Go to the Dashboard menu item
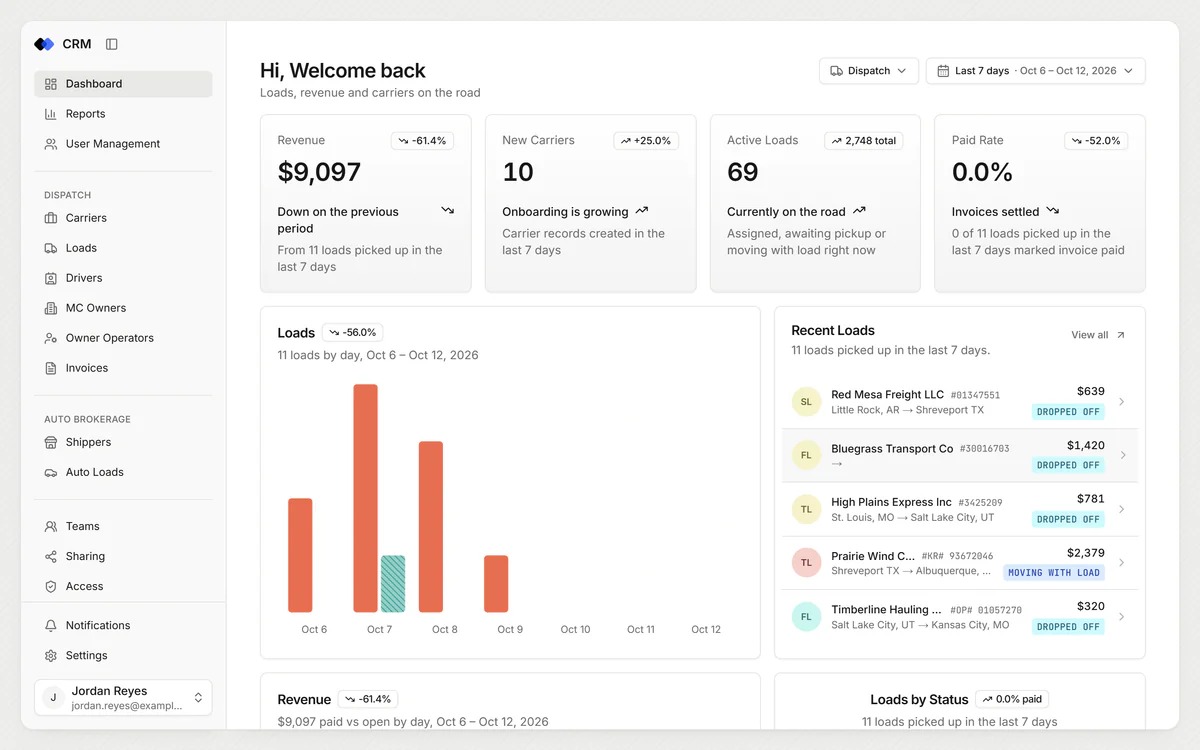The image size is (1200, 750). click(123, 84)
